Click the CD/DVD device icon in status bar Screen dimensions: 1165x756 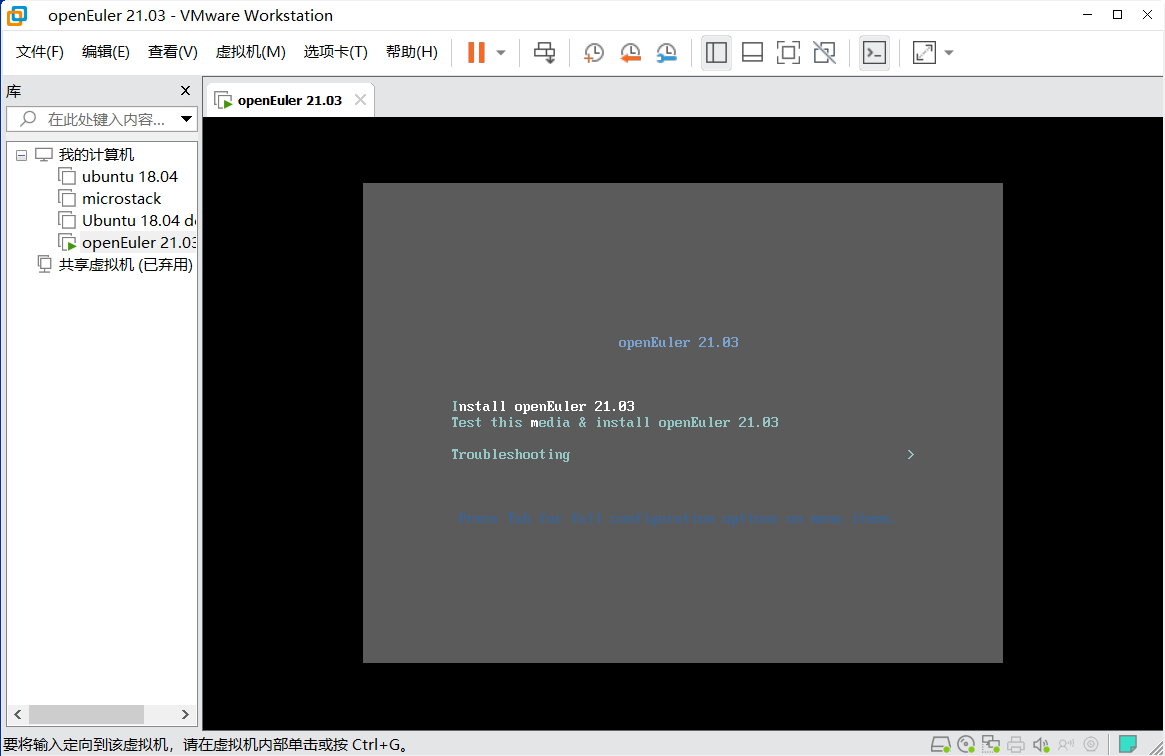click(x=966, y=745)
